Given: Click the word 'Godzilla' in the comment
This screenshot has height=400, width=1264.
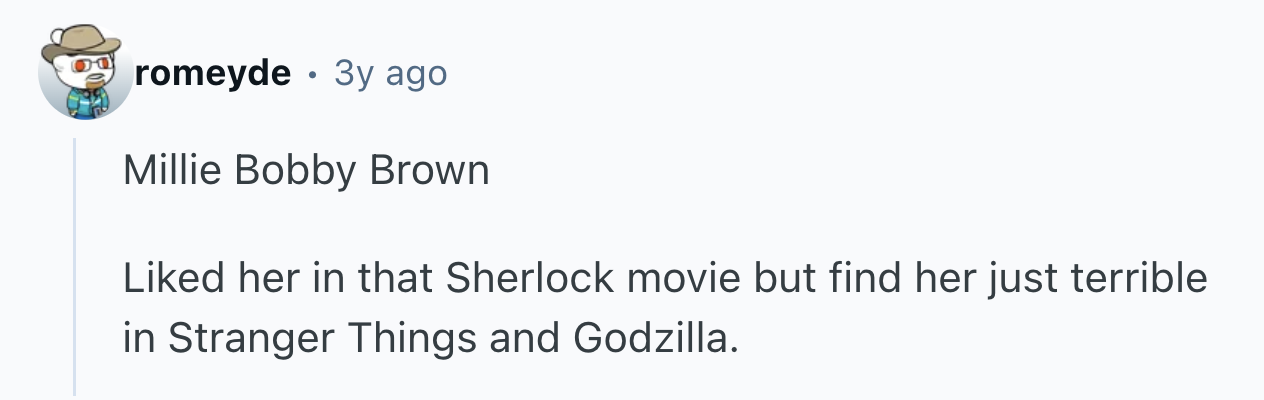Looking at the screenshot, I should point(656,337).
